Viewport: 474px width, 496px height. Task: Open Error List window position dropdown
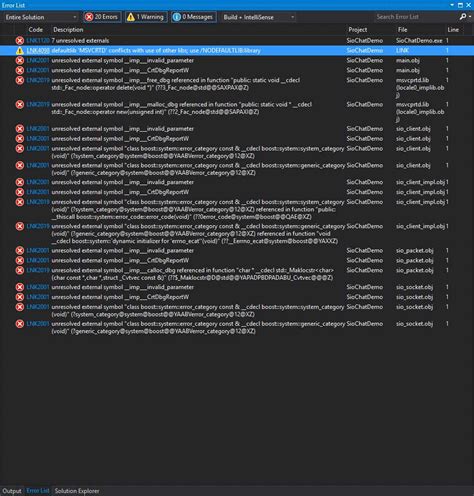pos(452,5)
